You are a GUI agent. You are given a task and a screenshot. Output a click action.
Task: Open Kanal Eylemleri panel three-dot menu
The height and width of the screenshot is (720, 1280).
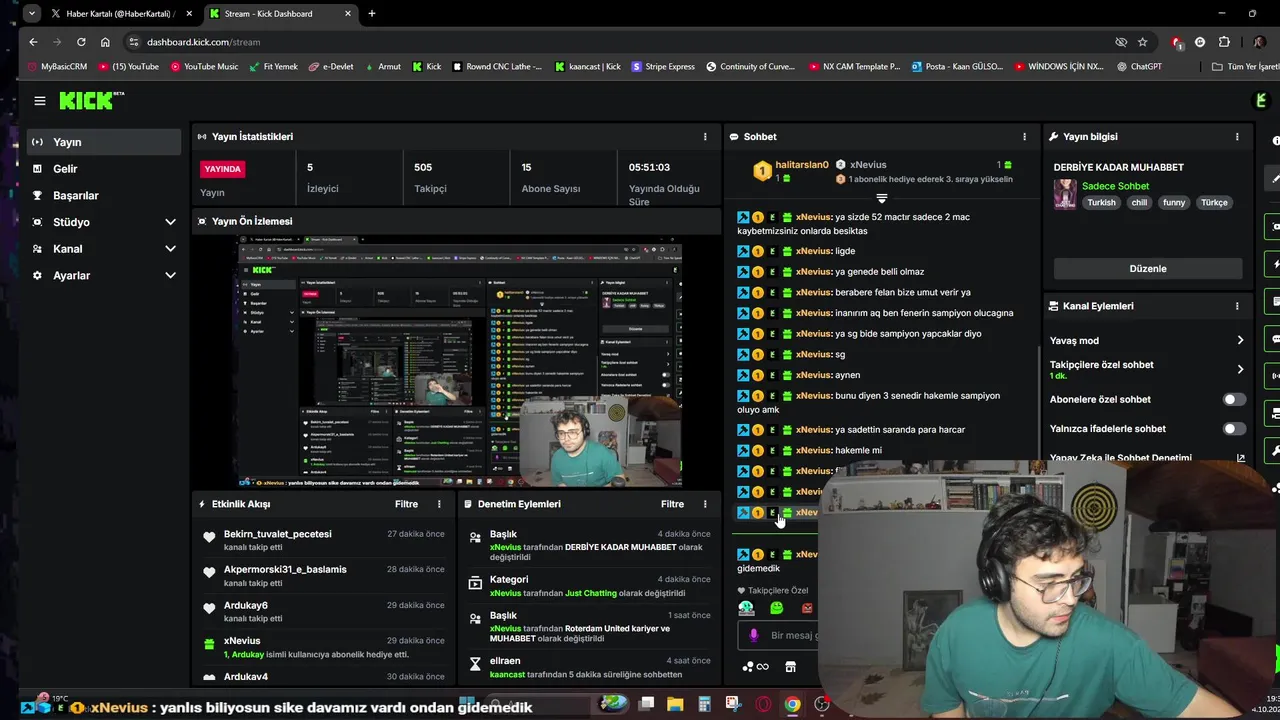coord(1237,306)
